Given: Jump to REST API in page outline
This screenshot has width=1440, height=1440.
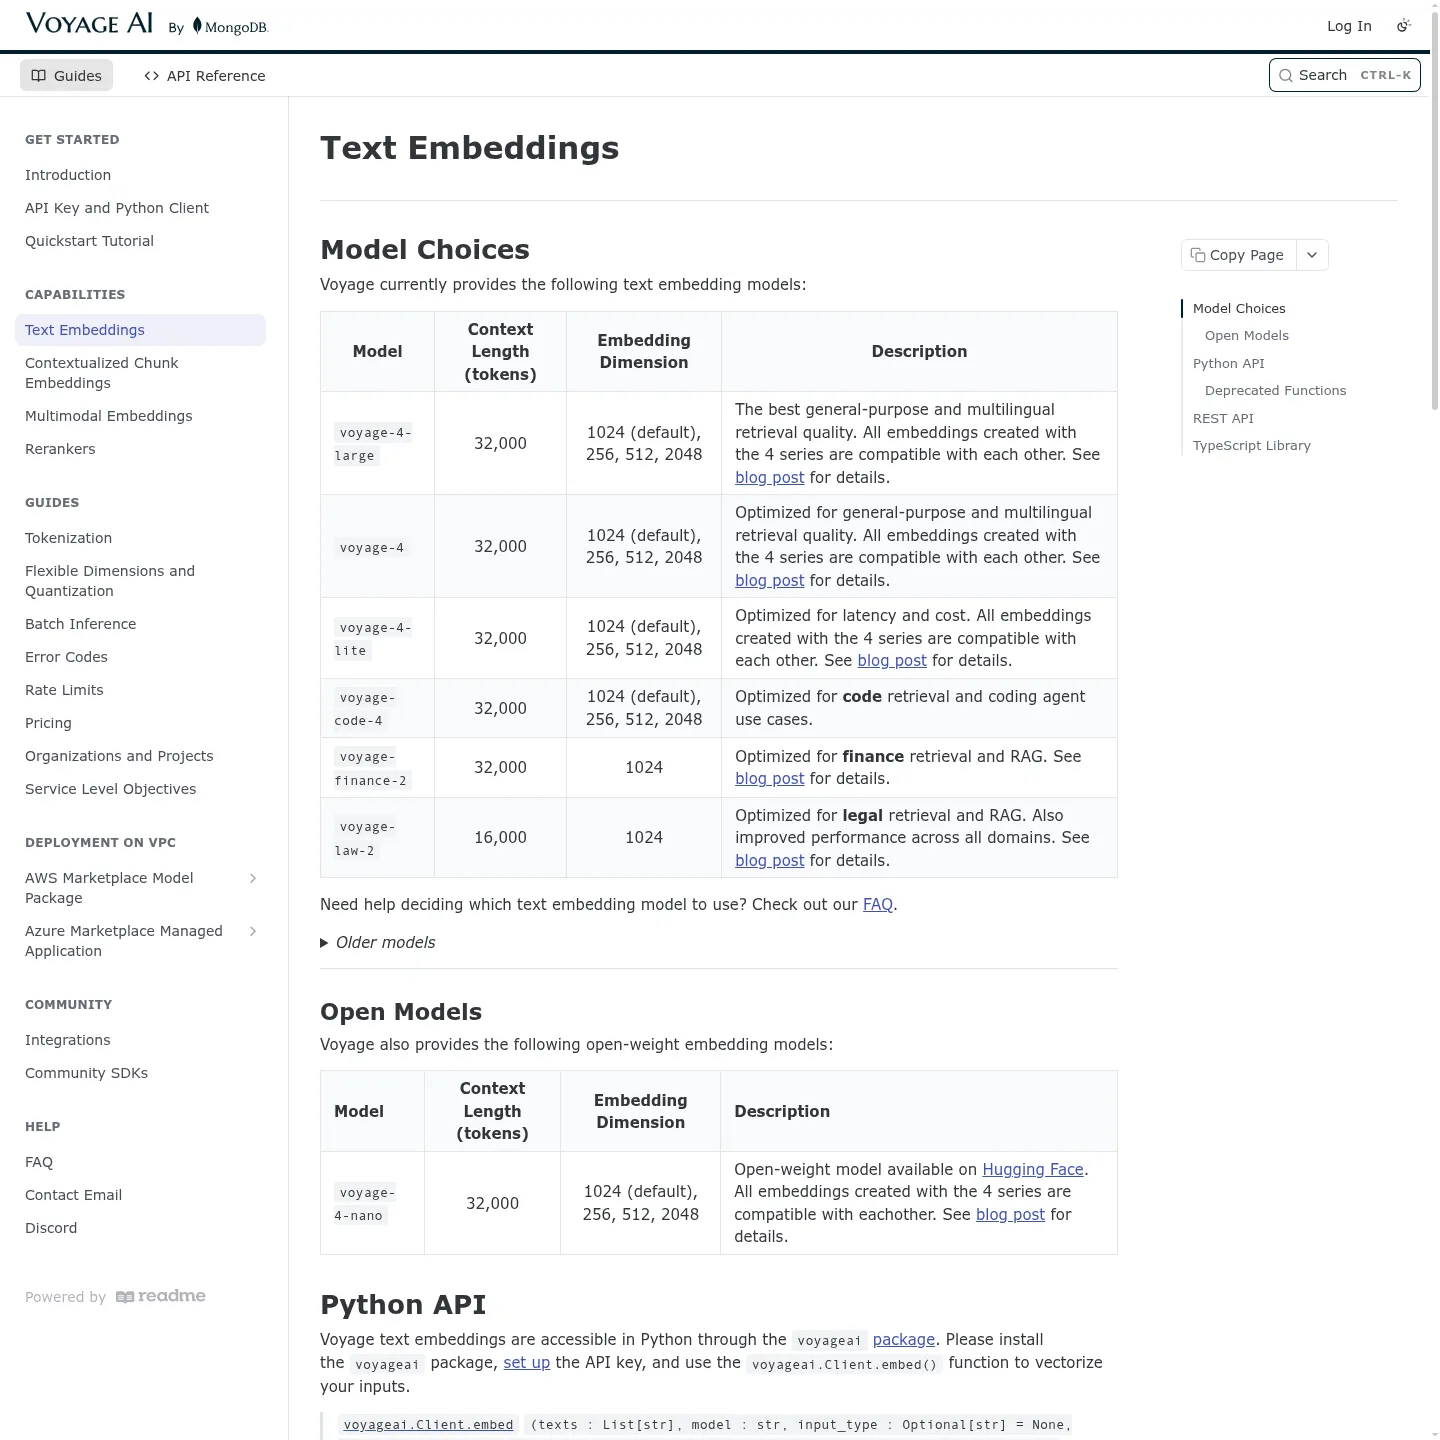Looking at the screenshot, I should (x=1223, y=419).
